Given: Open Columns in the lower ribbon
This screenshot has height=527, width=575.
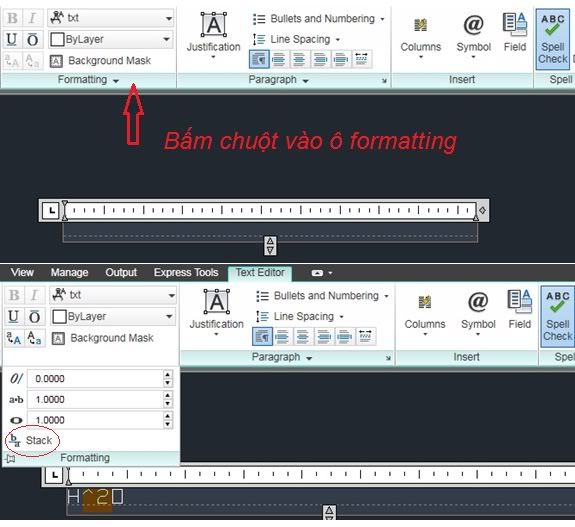Looking at the screenshot, I should (x=425, y=314).
